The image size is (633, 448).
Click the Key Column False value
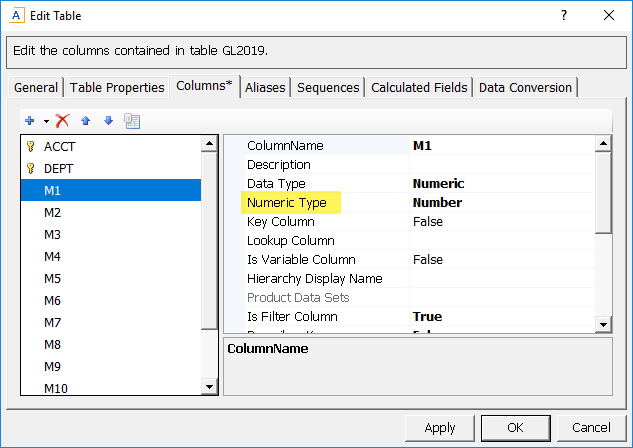[500, 222]
